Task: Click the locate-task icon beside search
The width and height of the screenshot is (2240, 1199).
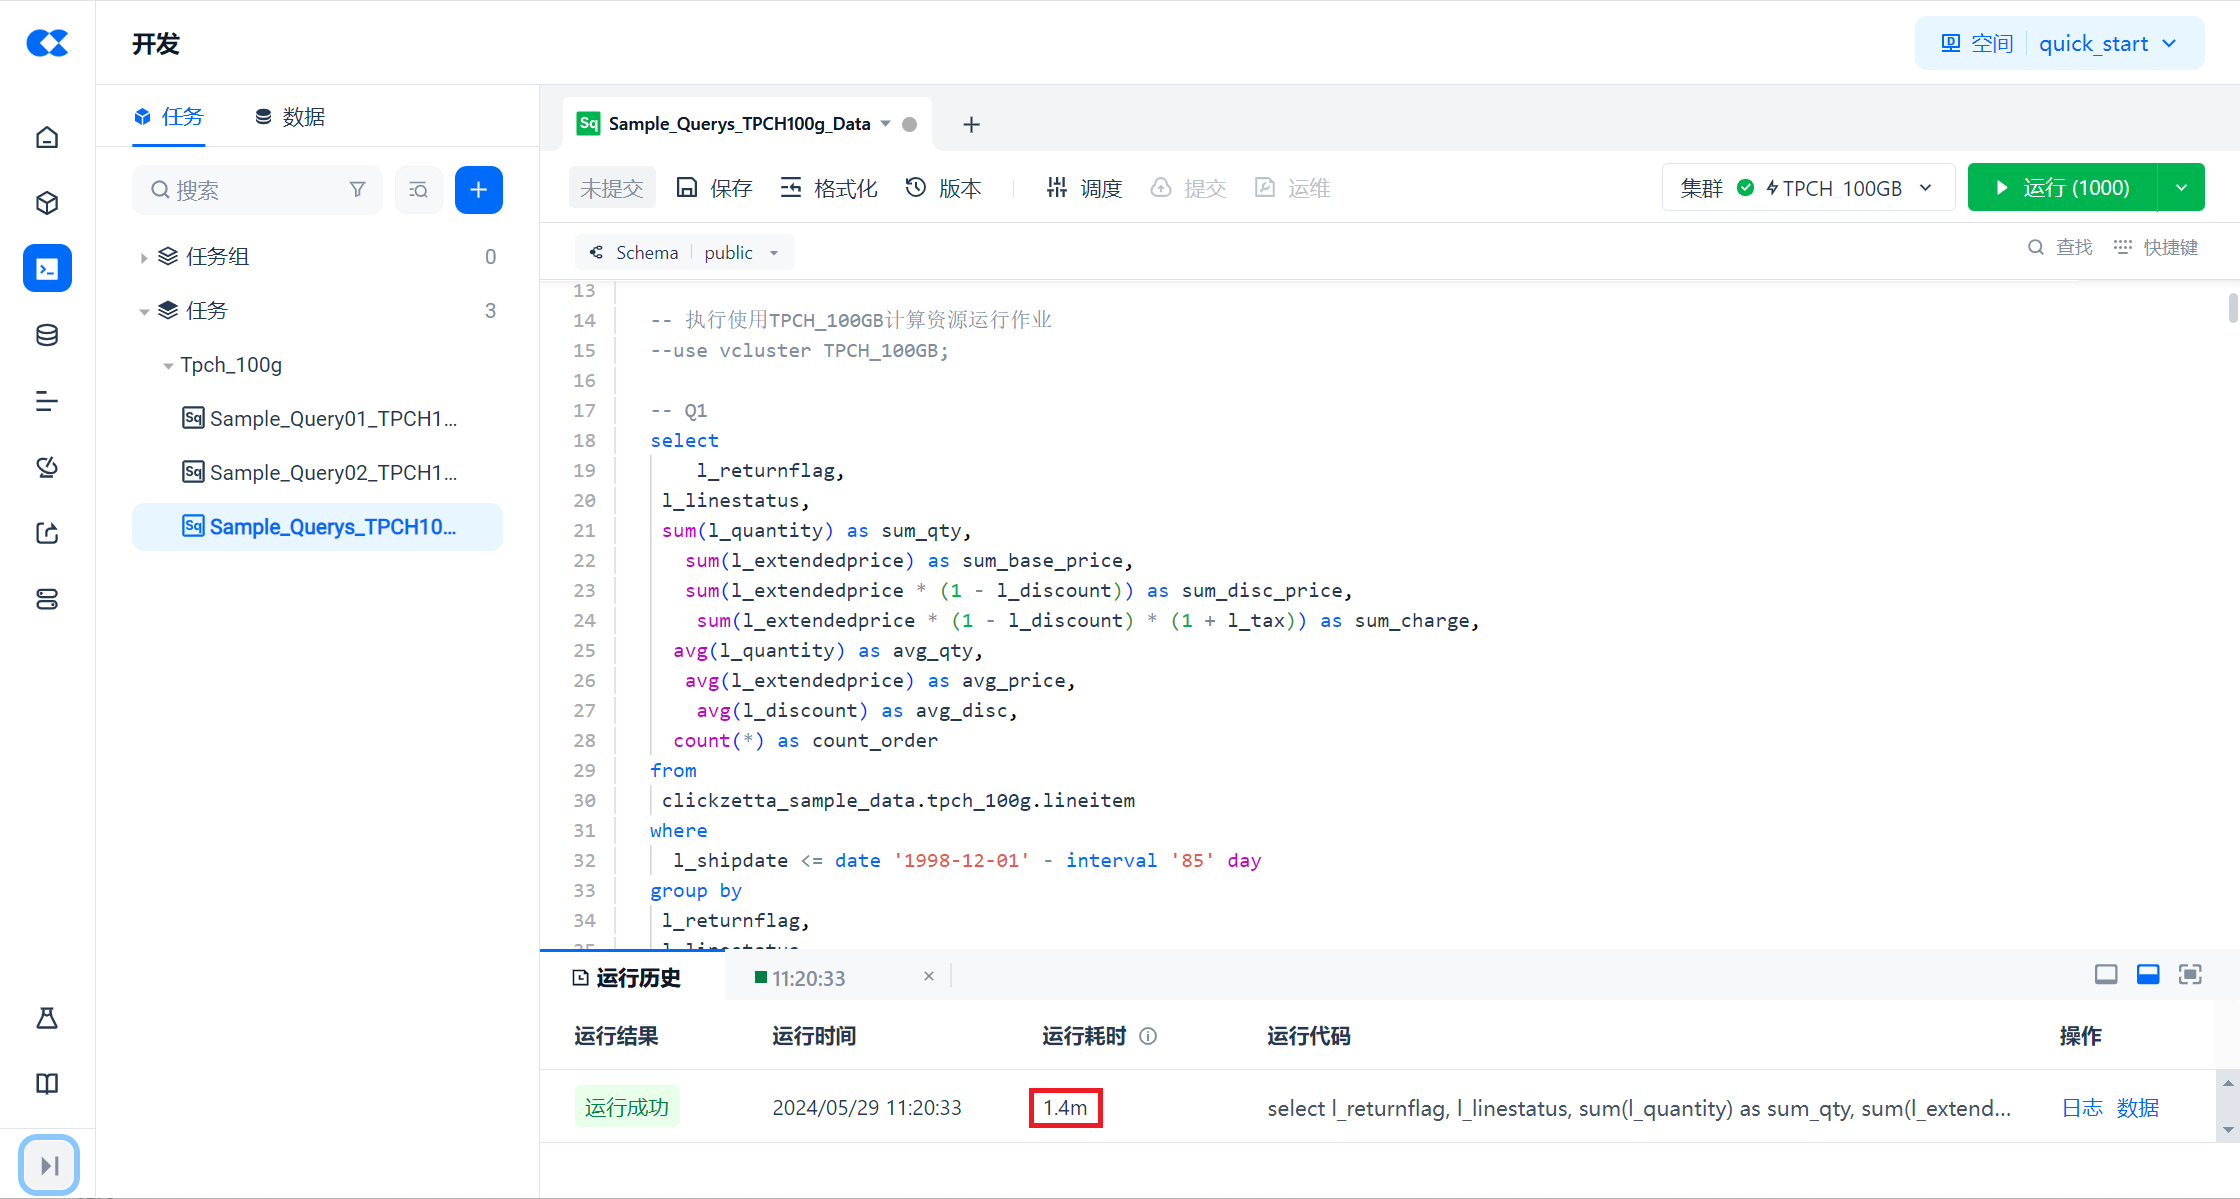Action: tap(418, 189)
